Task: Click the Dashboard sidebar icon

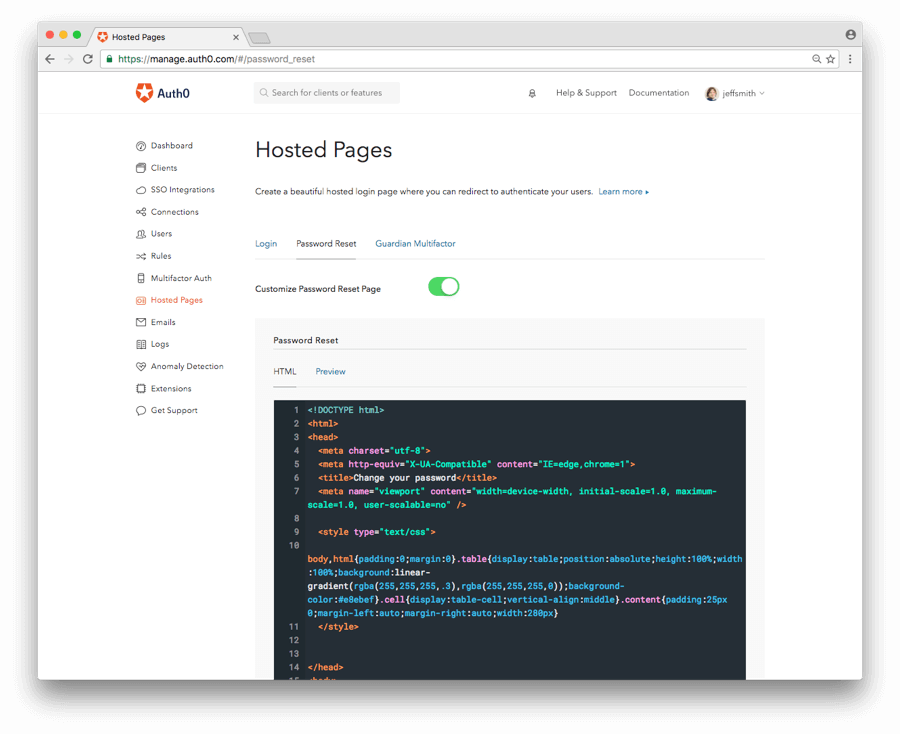Action: [141, 146]
